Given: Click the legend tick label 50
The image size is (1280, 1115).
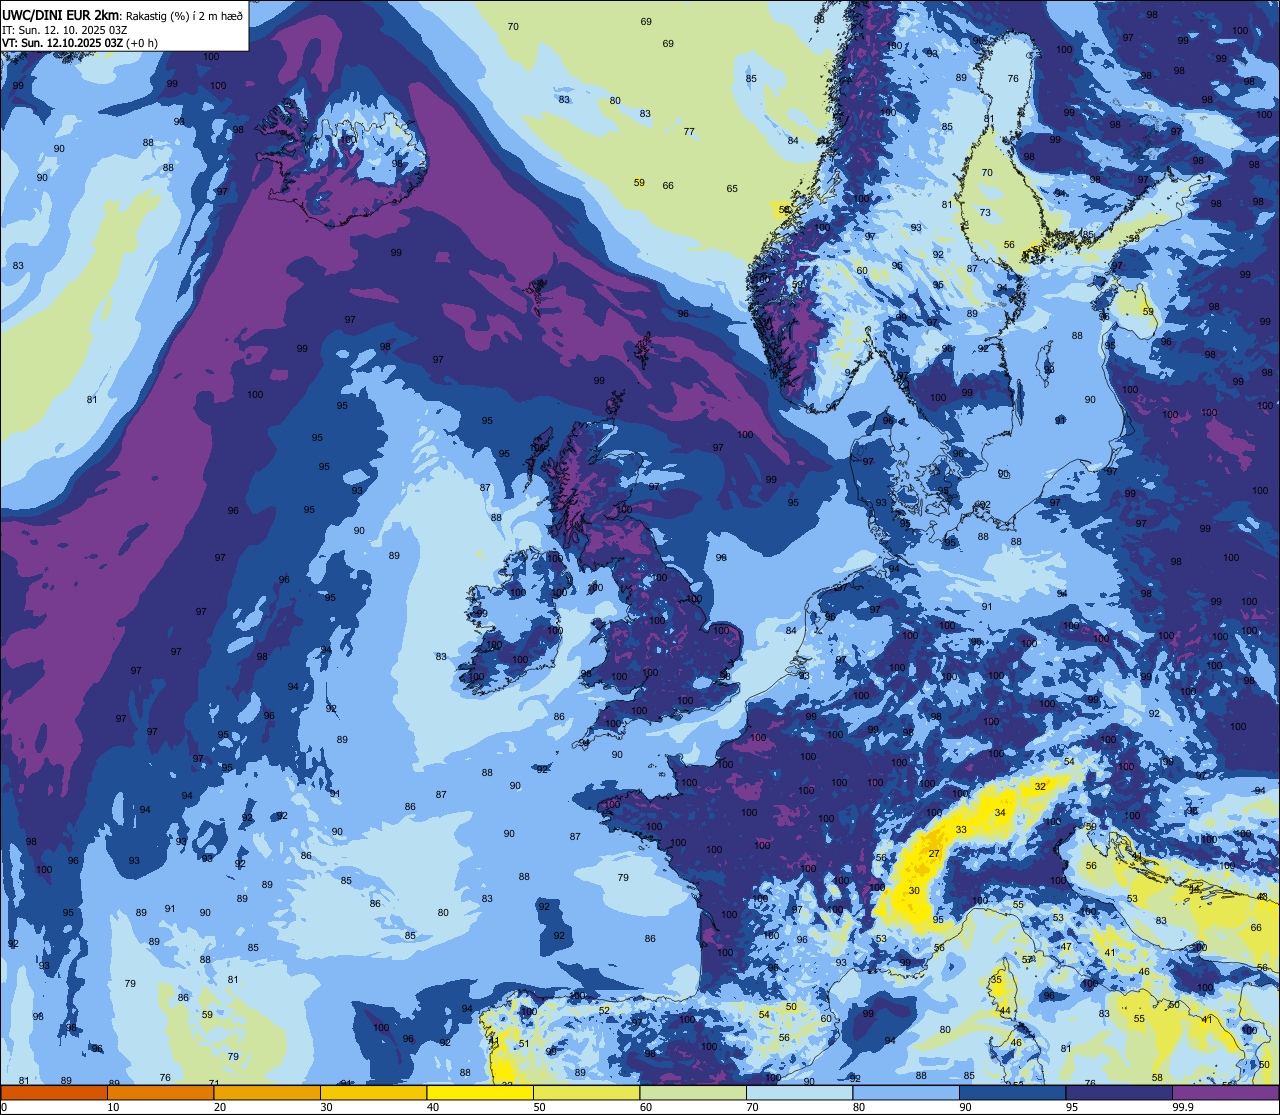Looking at the screenshot, I should [x=539, y=1107].
